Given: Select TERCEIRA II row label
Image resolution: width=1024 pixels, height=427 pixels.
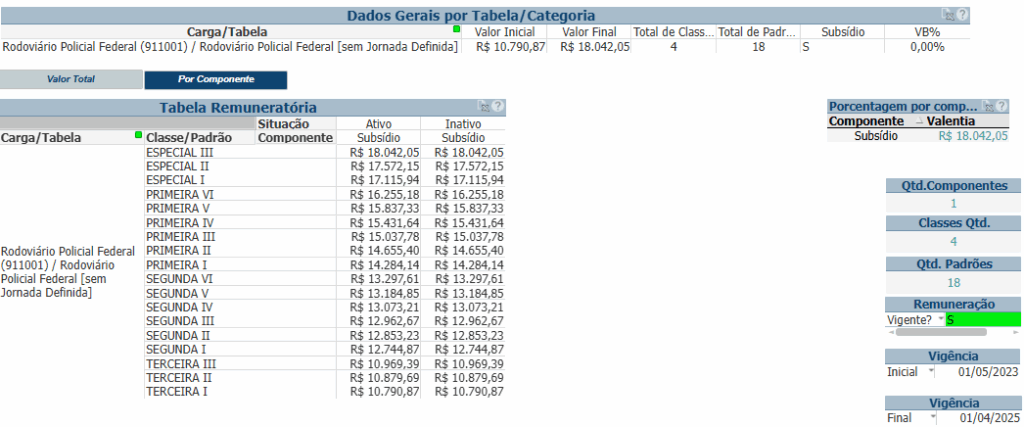Looking at the screenshot, I should click(178, 377).
